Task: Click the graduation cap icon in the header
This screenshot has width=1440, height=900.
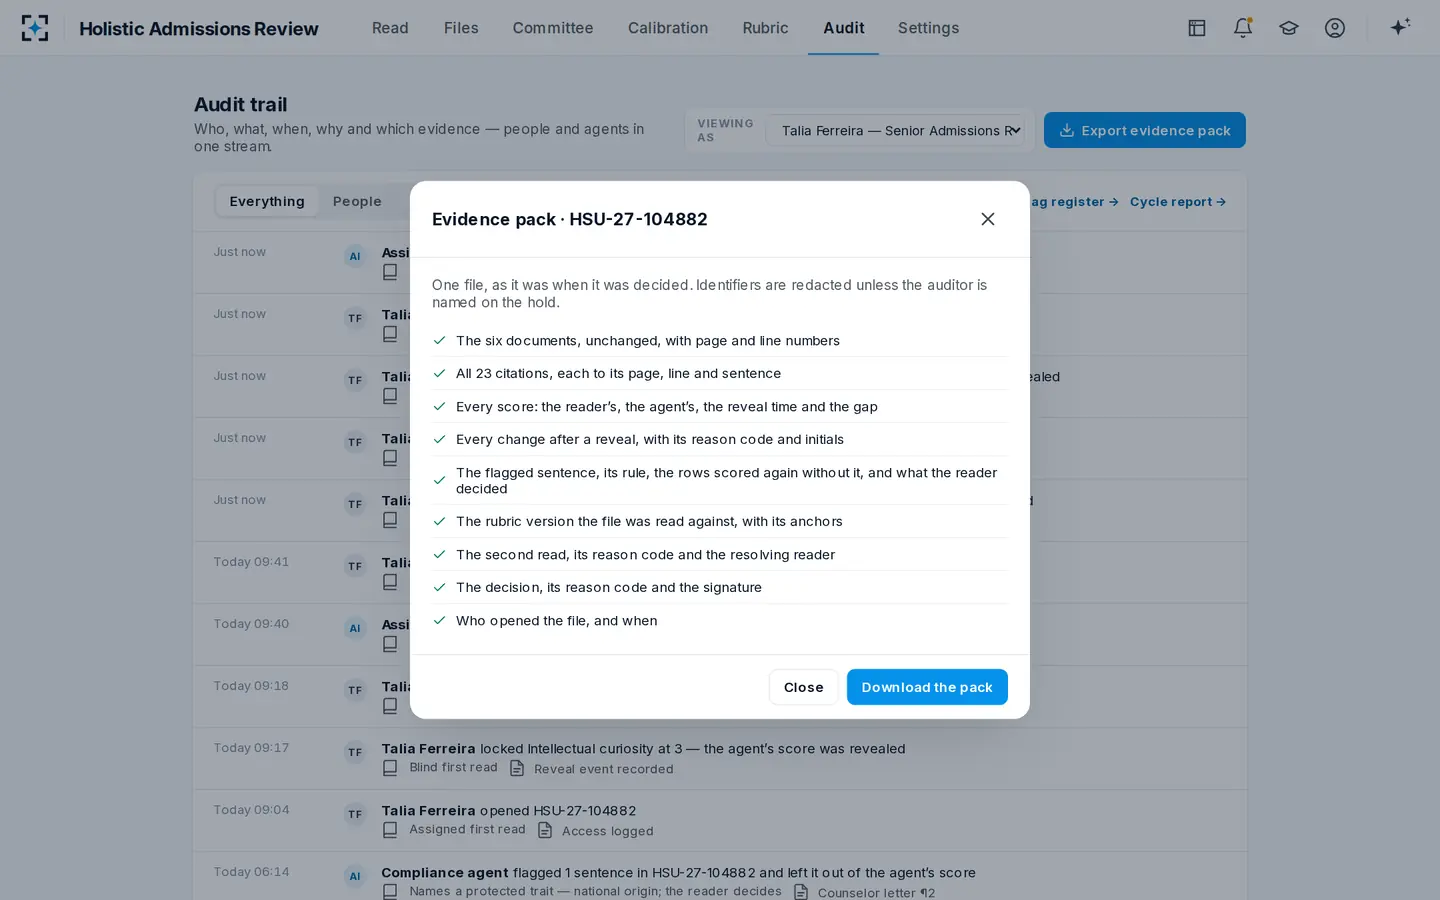Action: [x=1289, y=28]
